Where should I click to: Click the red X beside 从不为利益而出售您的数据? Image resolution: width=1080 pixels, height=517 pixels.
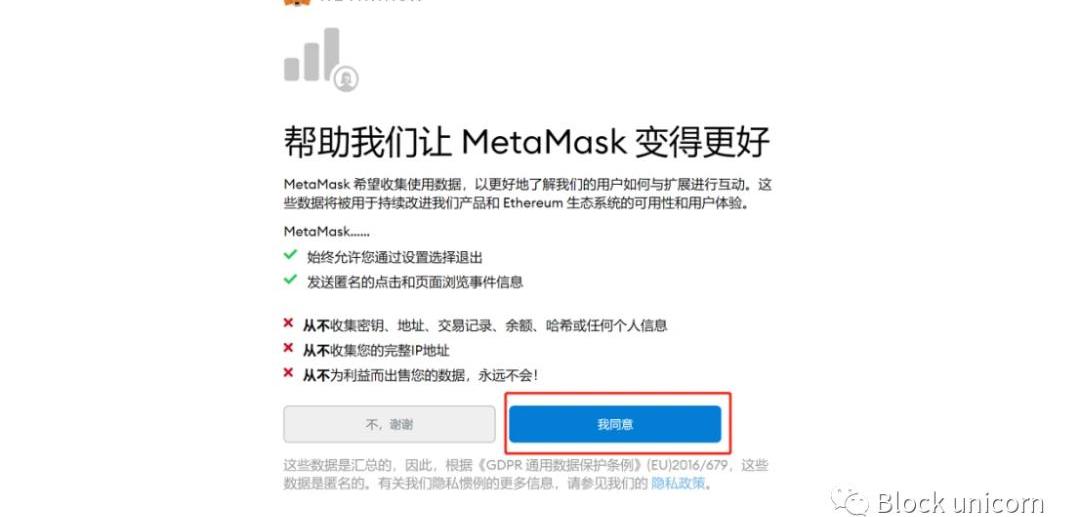(x=289, y=373)
